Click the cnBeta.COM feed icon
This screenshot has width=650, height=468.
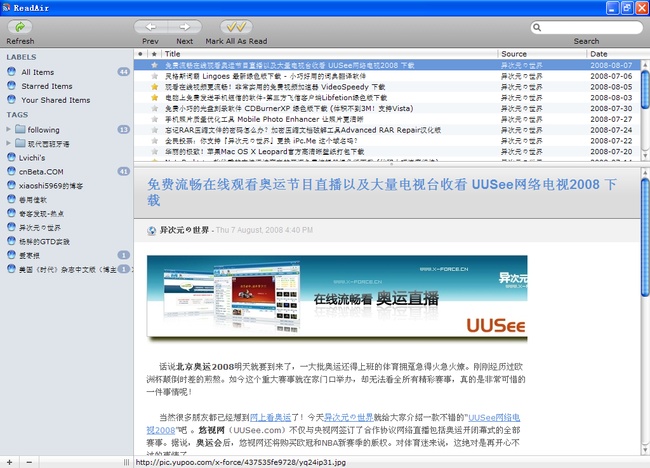[x=12, y=171]
